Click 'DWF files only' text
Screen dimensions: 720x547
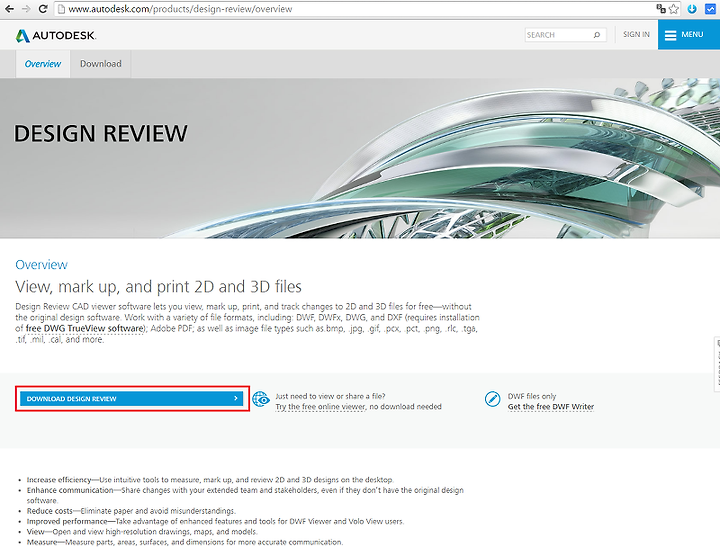click(532, 396)
